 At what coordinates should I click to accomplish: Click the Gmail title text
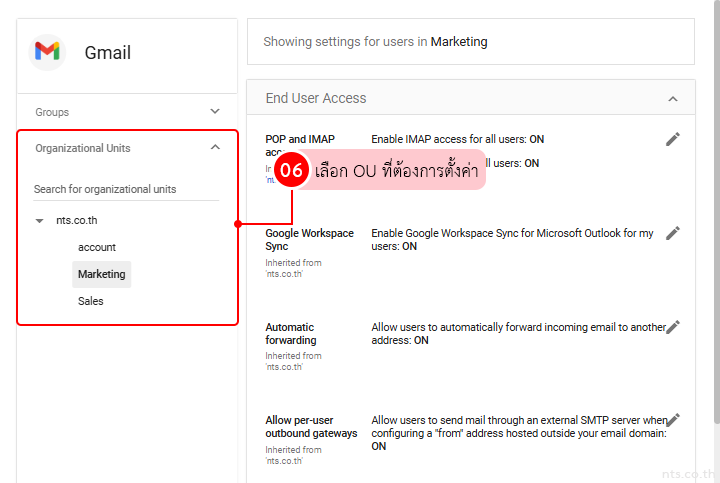coord(108,53)
